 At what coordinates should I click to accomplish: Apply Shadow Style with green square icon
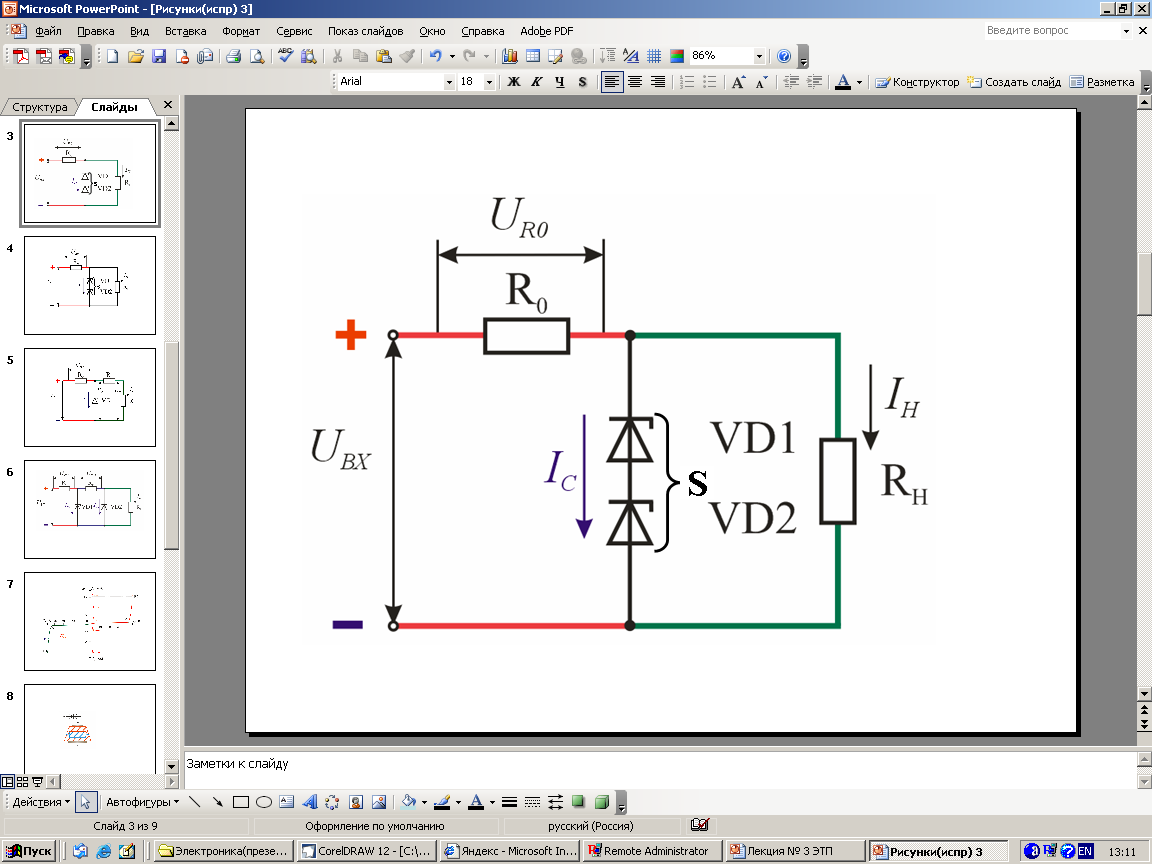[x=578, y=802]
